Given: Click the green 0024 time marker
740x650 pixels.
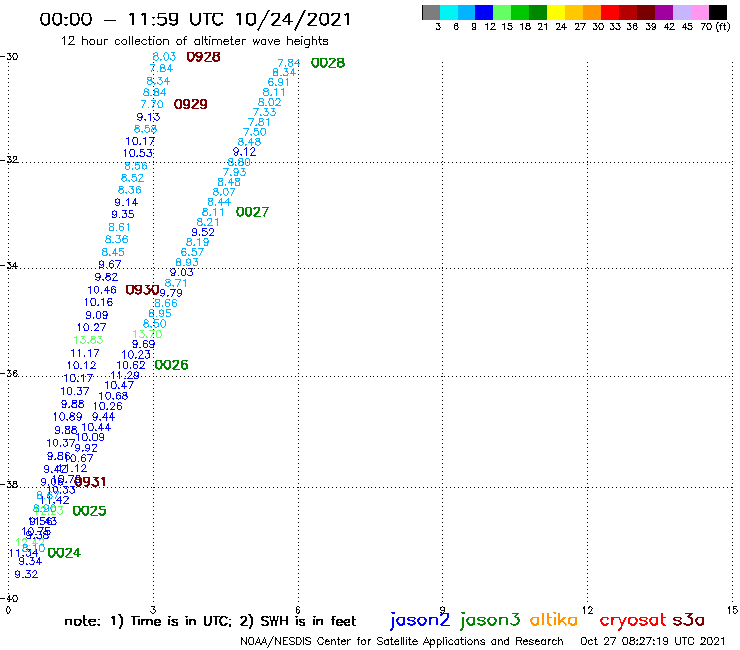Looking at the screenshot, I should (x=64, y=553).
